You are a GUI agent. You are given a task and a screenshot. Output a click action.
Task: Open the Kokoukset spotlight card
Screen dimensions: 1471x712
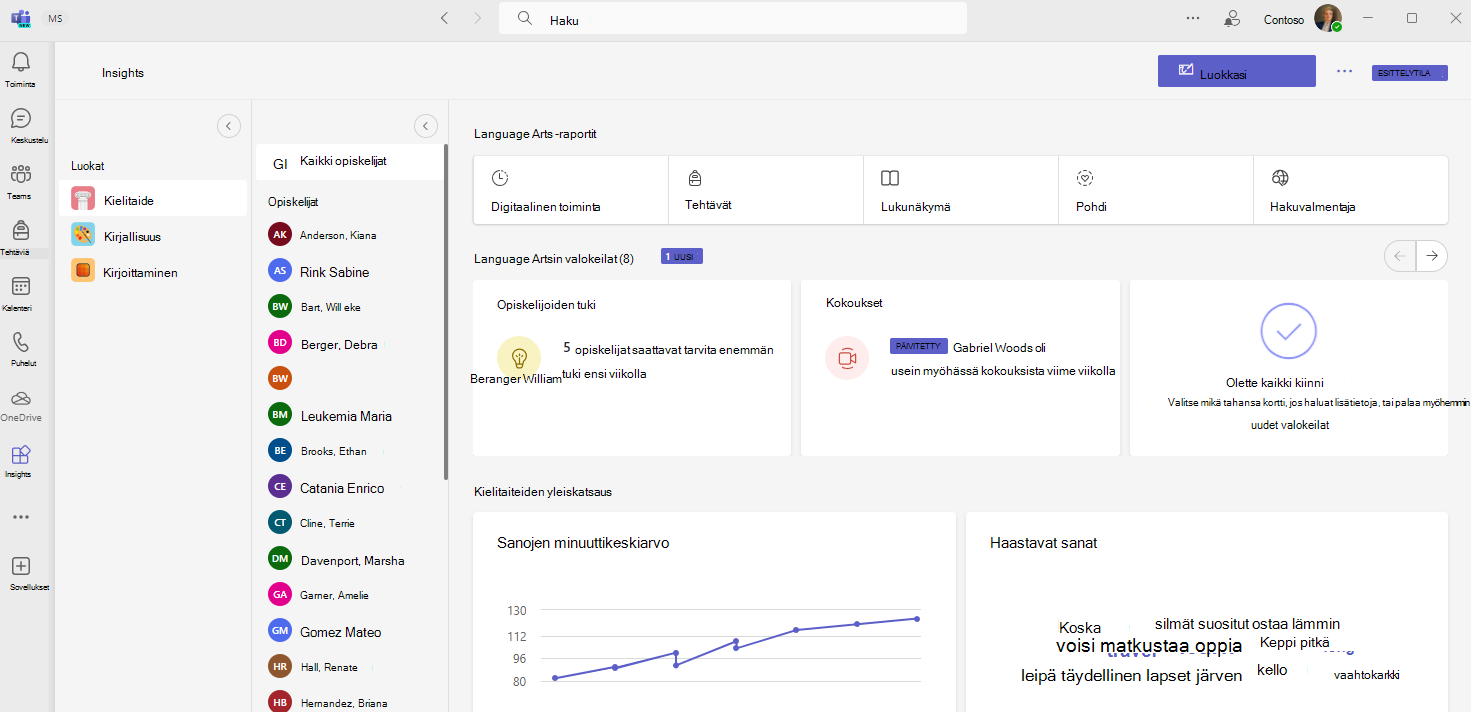pyautogui.click(x=960, y=368)
